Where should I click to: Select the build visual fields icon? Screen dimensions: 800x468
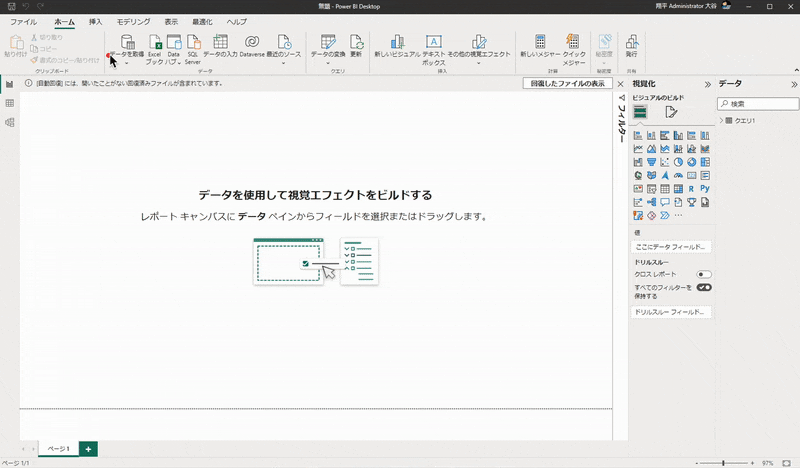coord(640,112)
